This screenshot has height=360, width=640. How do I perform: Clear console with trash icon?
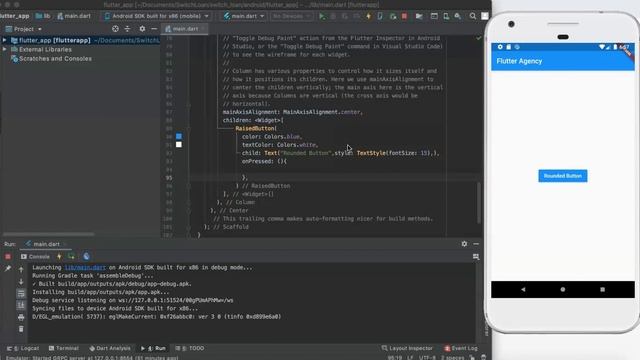tap(21, 329)
